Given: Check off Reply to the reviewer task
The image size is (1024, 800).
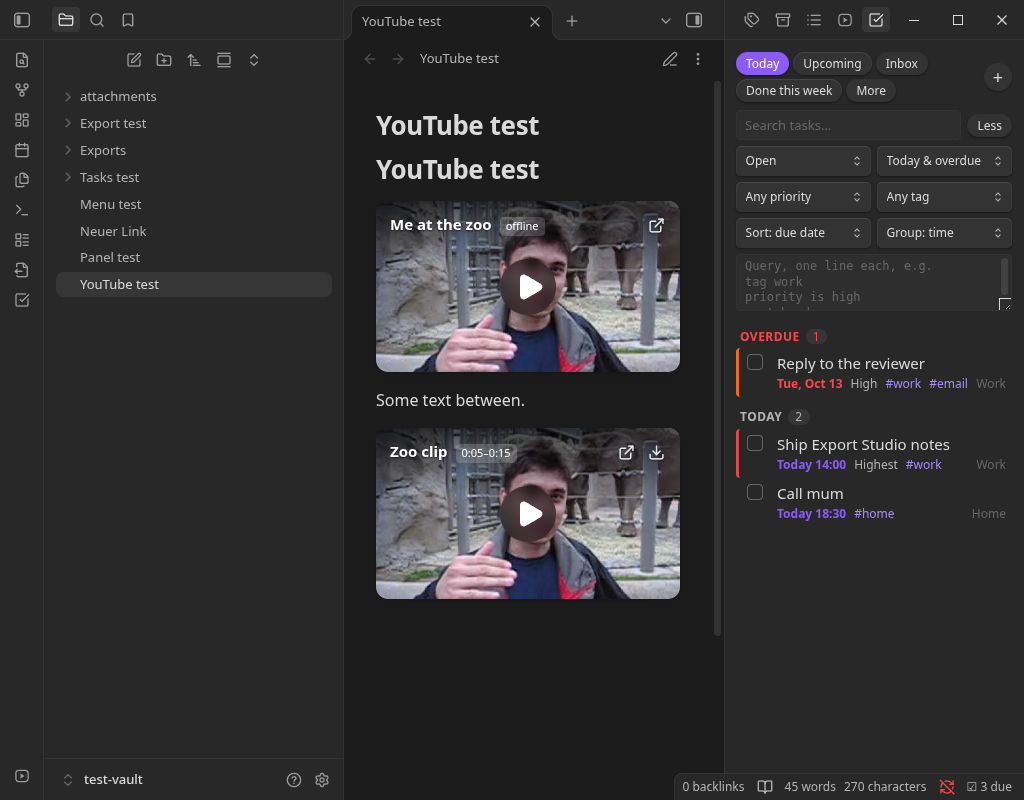Looking at the screenshot, I should pos(755,362).
